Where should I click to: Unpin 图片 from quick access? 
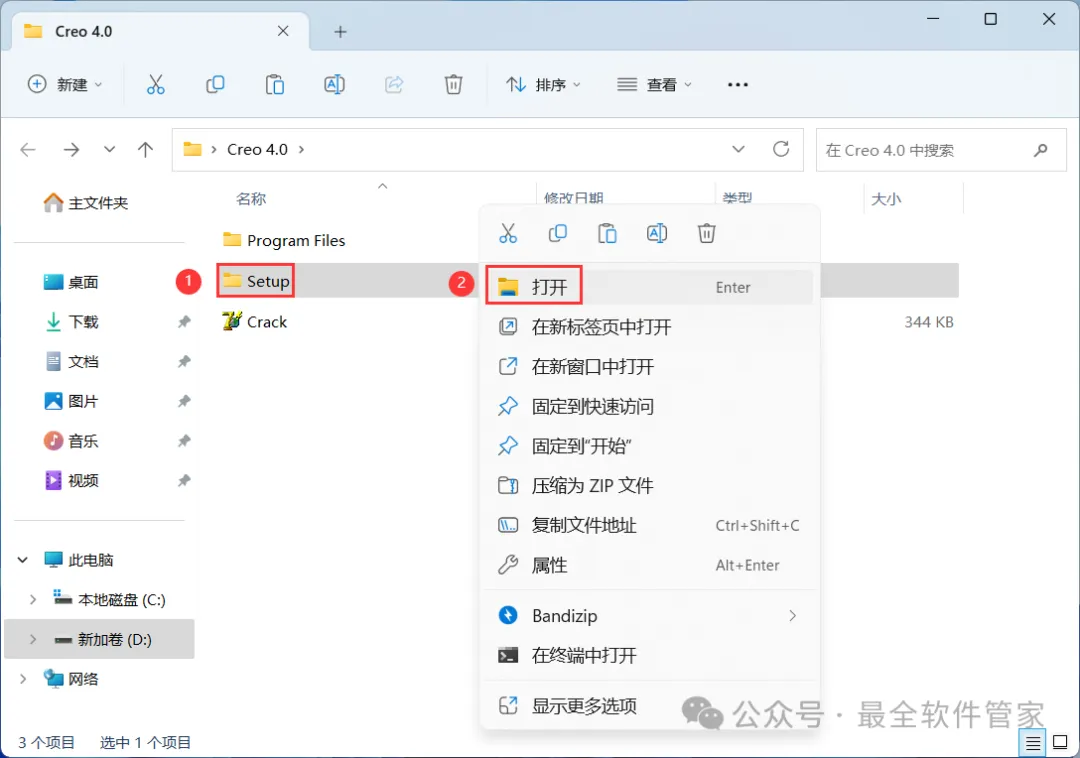pos(184,401)
